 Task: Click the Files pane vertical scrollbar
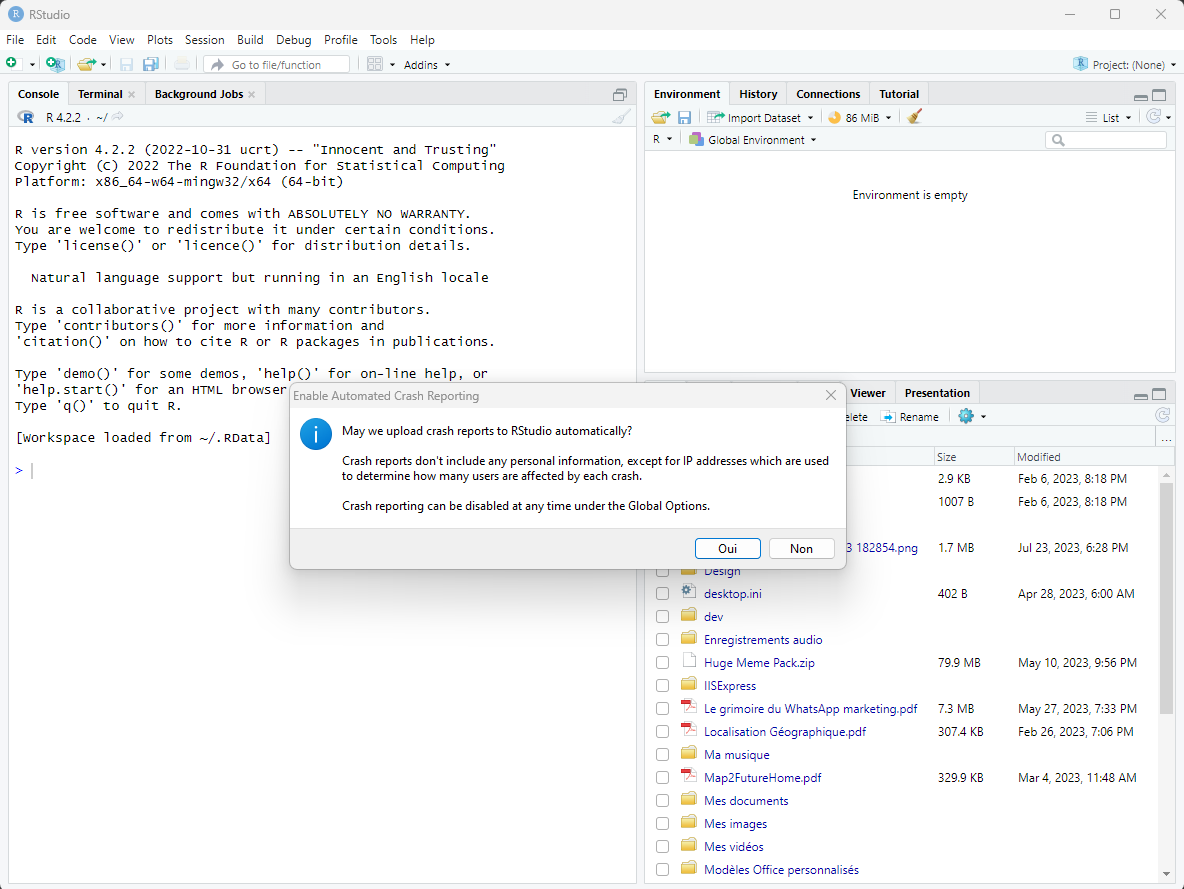click(x=1166, y=597)
